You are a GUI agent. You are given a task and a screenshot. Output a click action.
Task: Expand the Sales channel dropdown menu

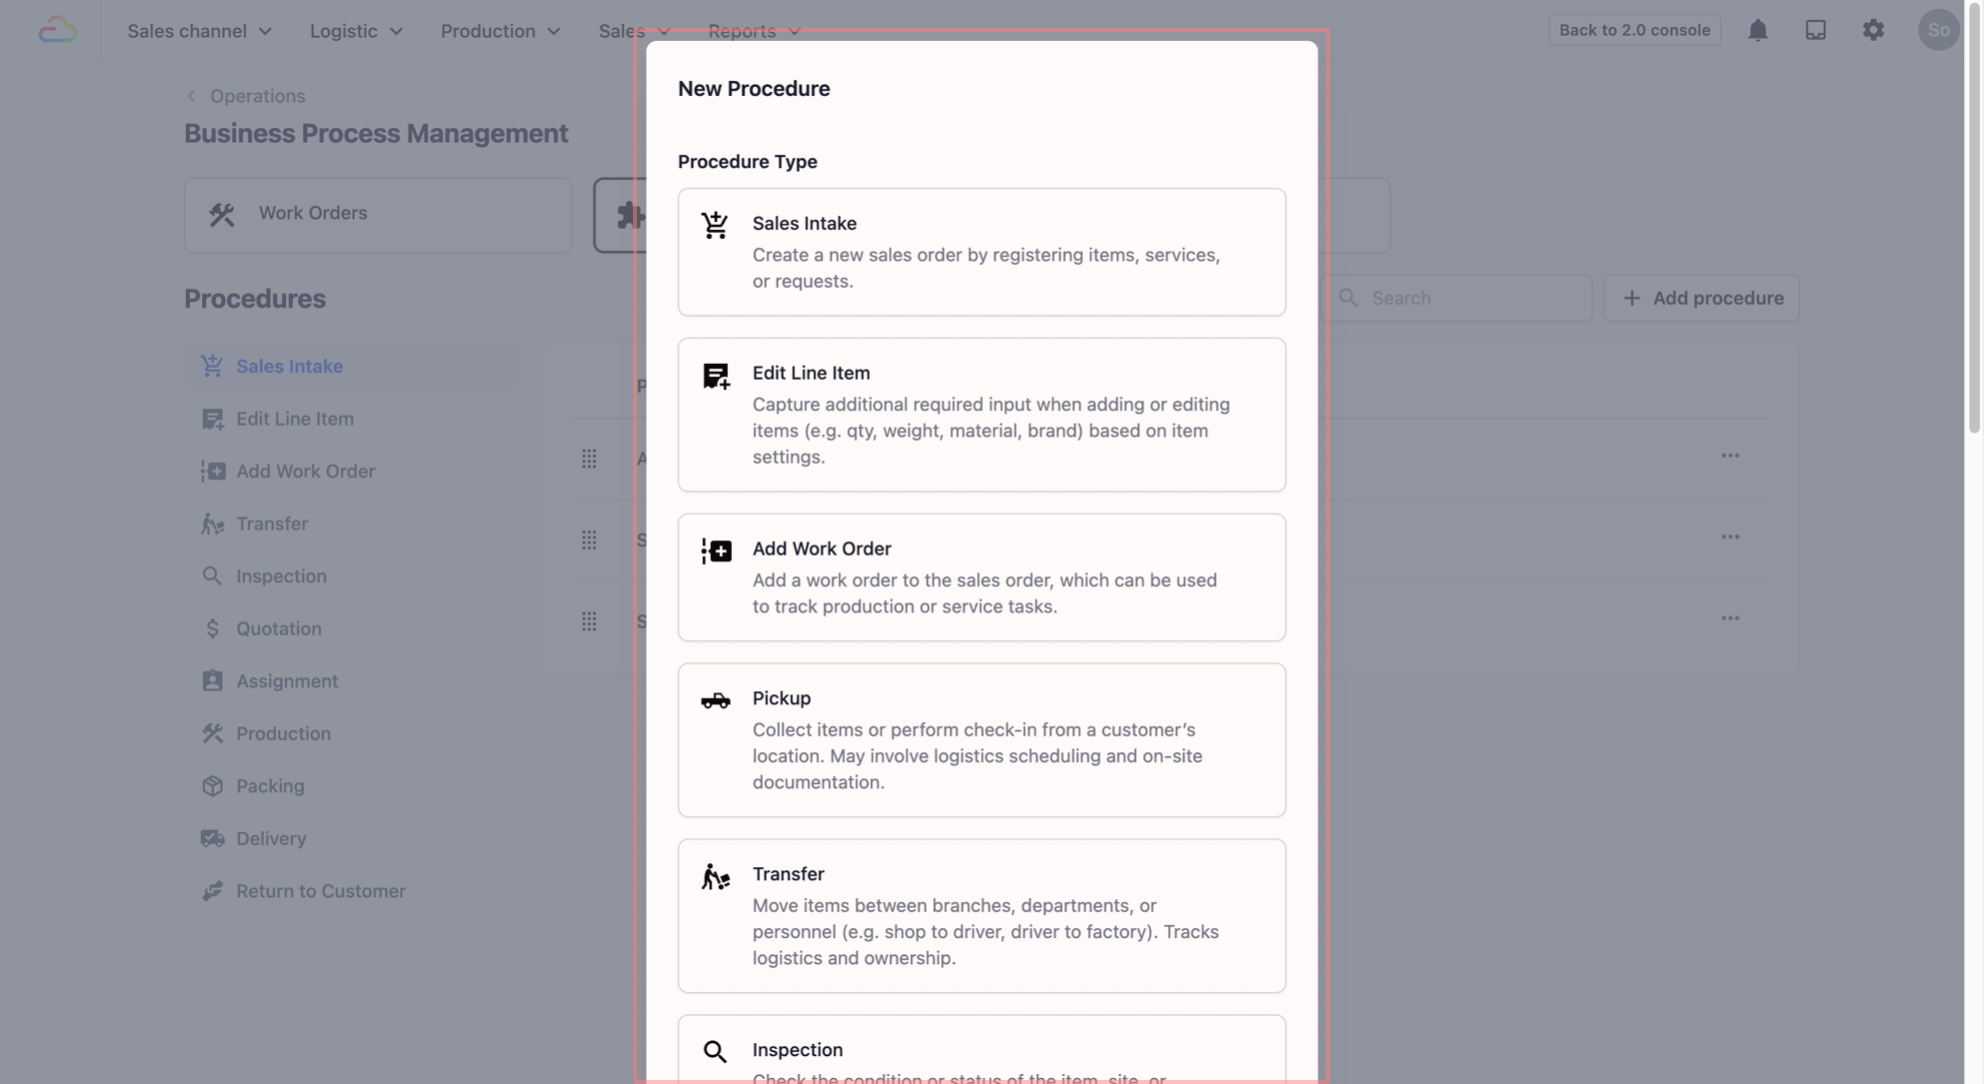pyautogui.click(x=199, y=31)
